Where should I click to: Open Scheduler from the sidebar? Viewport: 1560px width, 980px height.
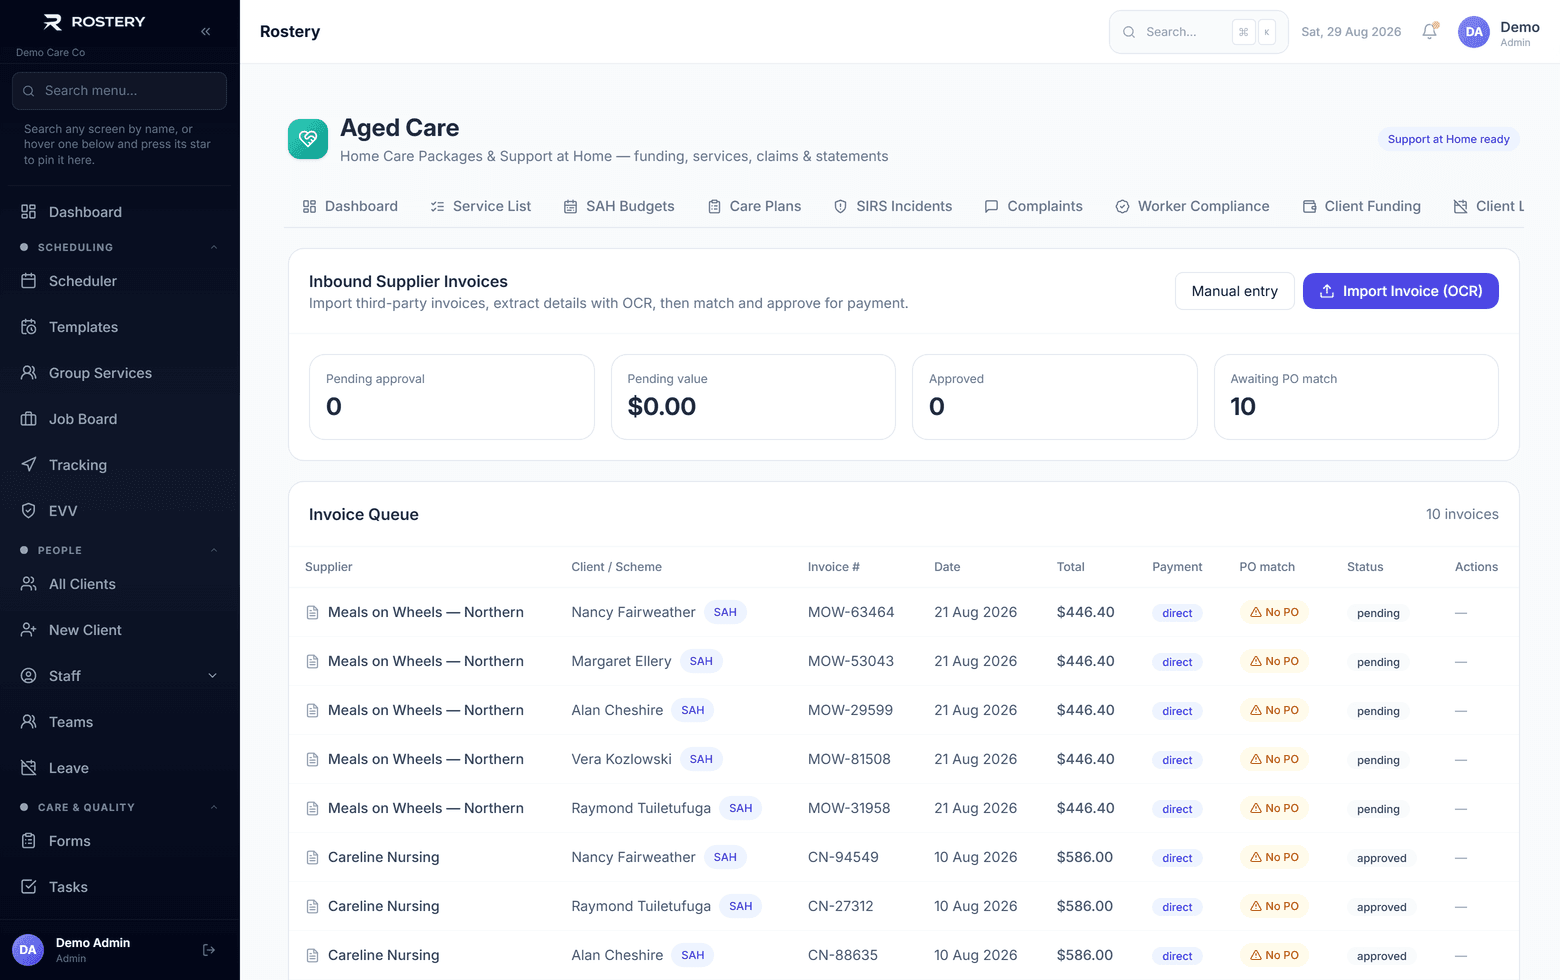pyautogui.click(x=120, y=281)
